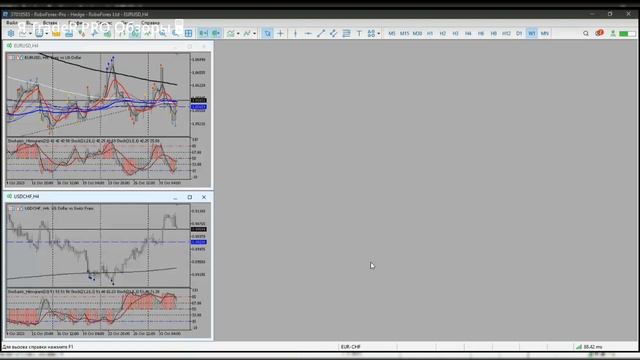Click the EUR-CHF profile name in status bar
This screenshot has height=360, width=640.
click(x=351, y=347)
